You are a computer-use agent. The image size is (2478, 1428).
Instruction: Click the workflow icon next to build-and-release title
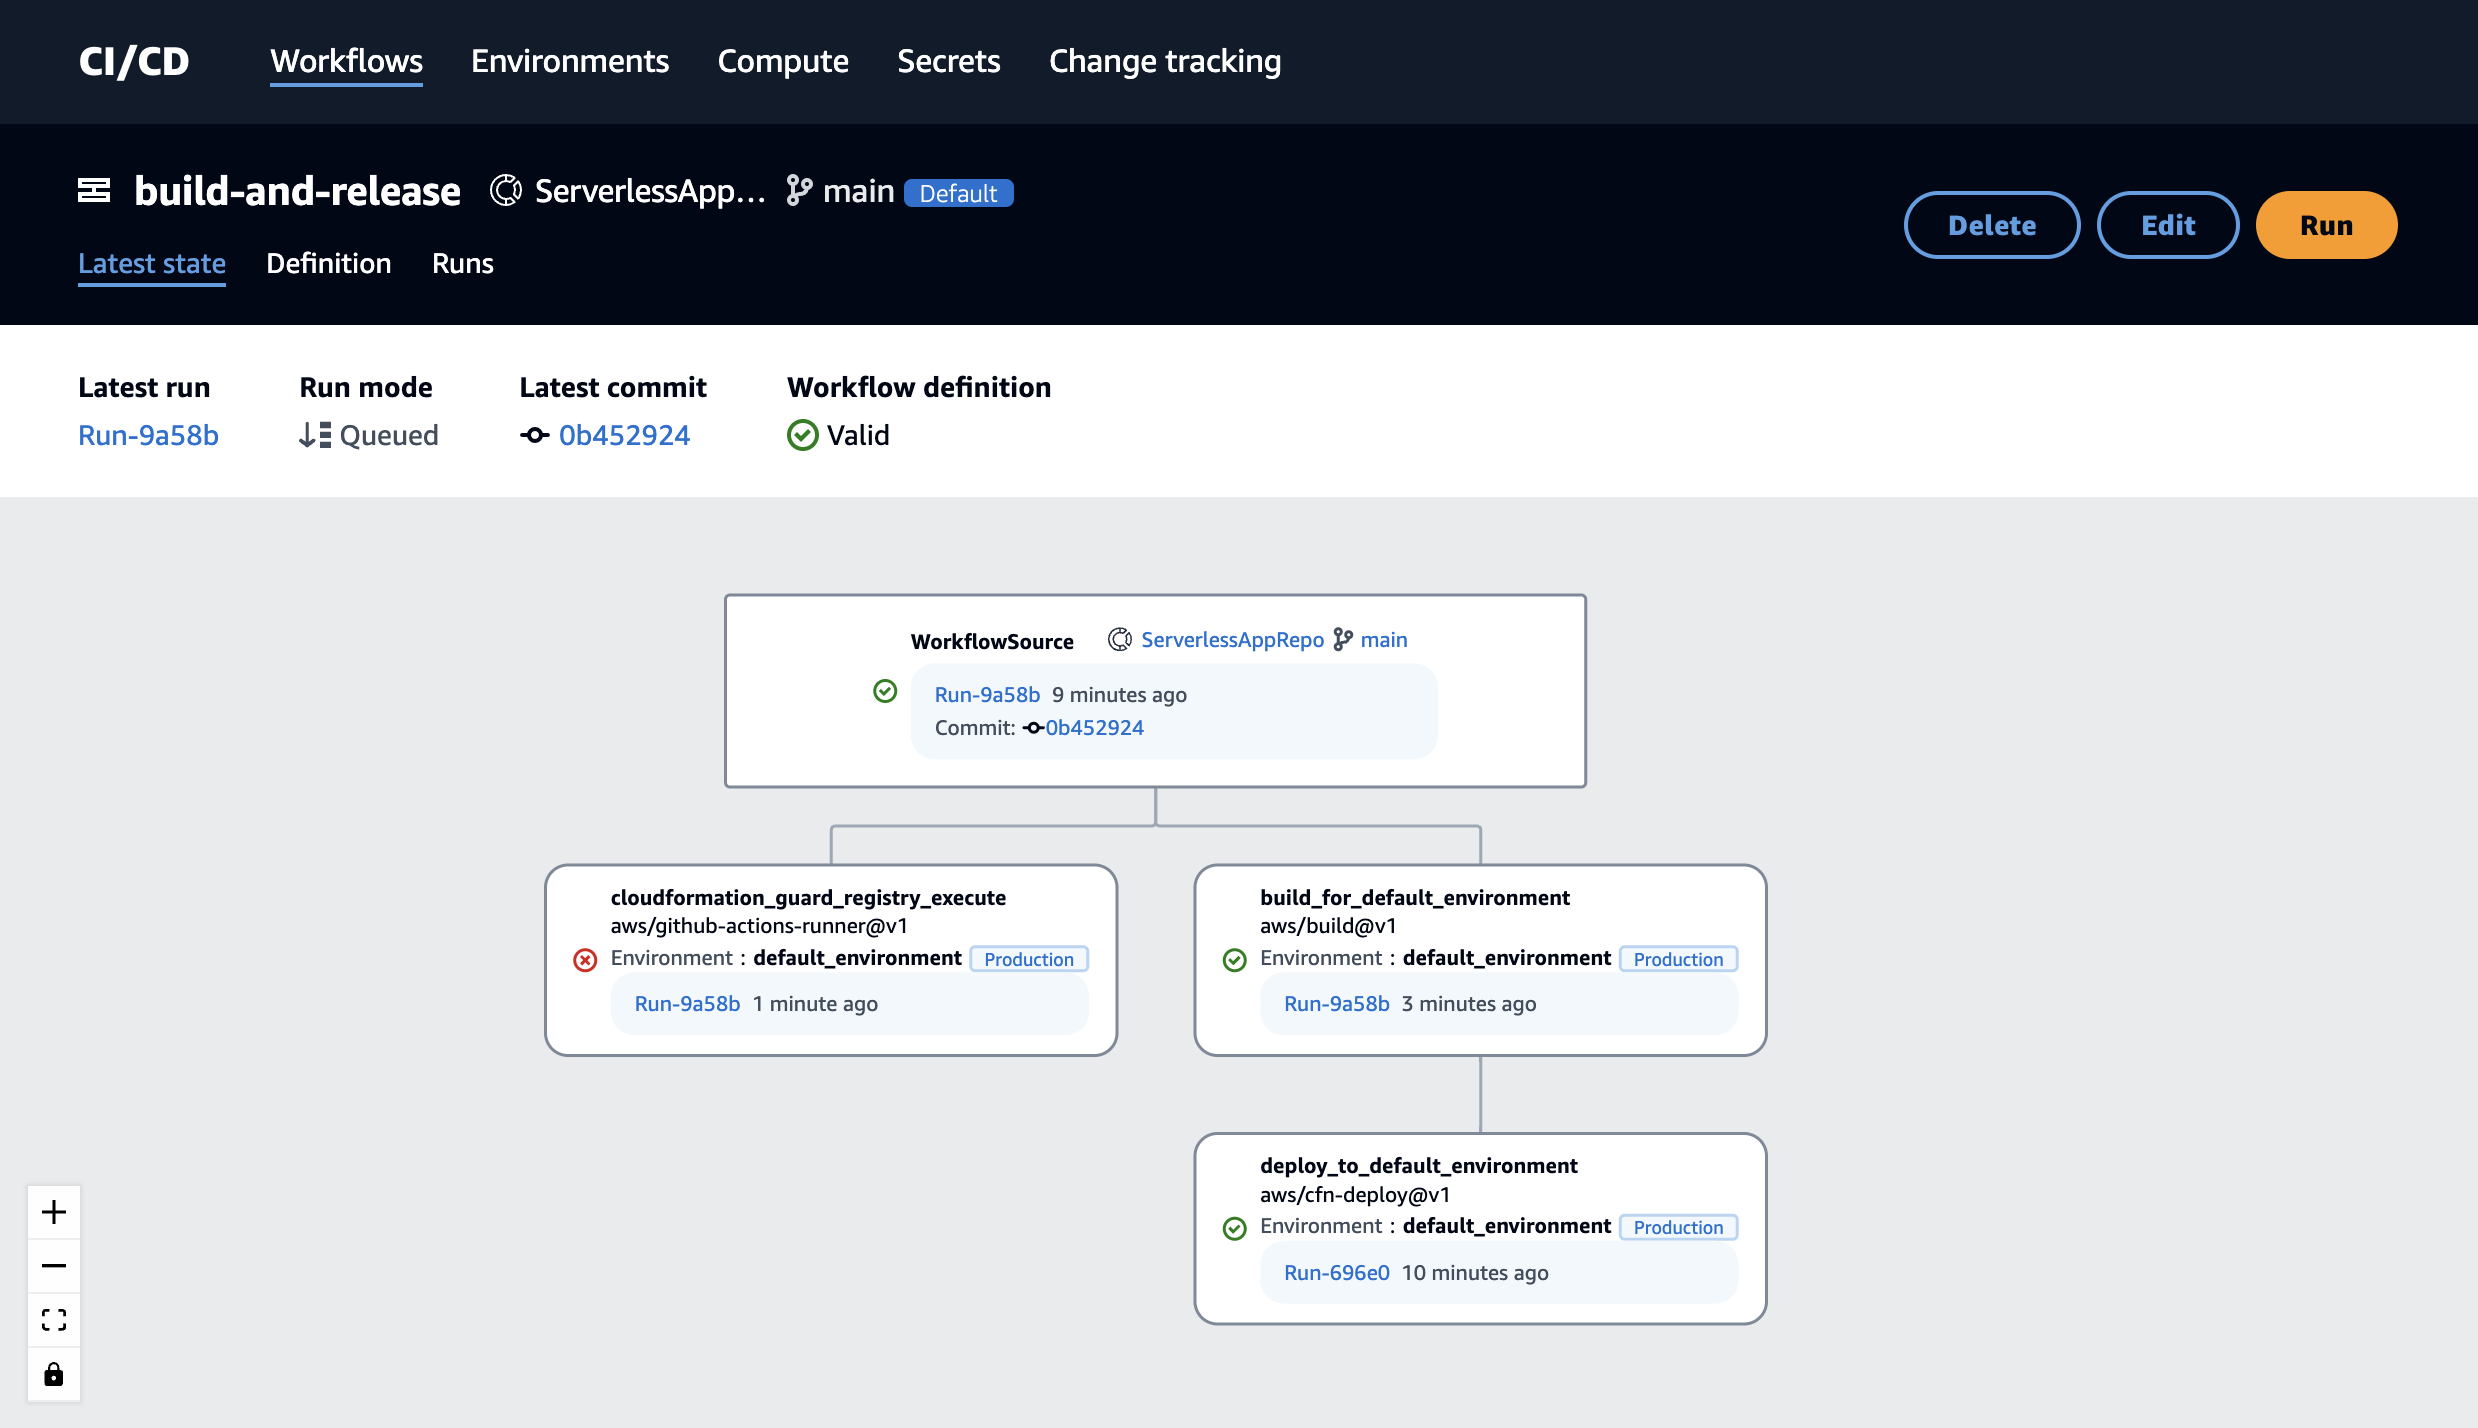tap(95, 189)
